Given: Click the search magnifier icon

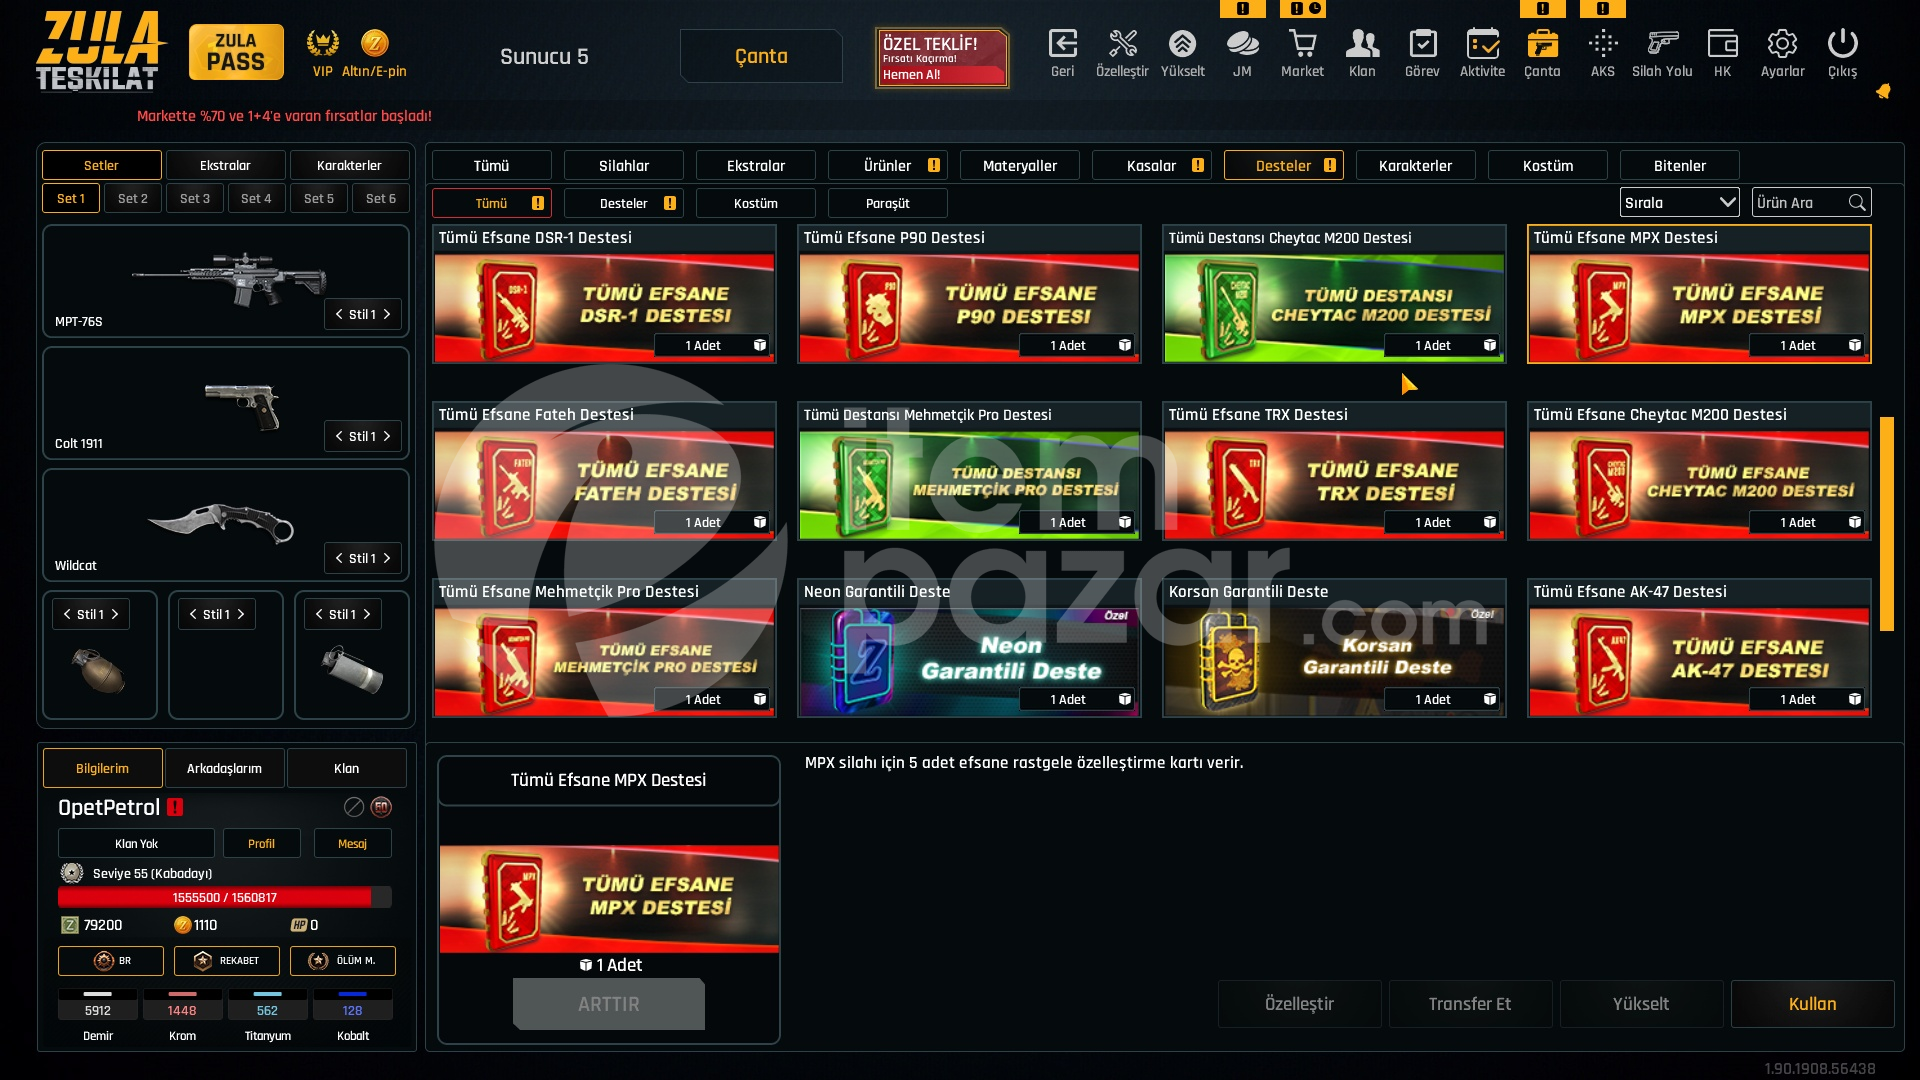Looking at the screenshot, I should click(x=1857, y=203).
